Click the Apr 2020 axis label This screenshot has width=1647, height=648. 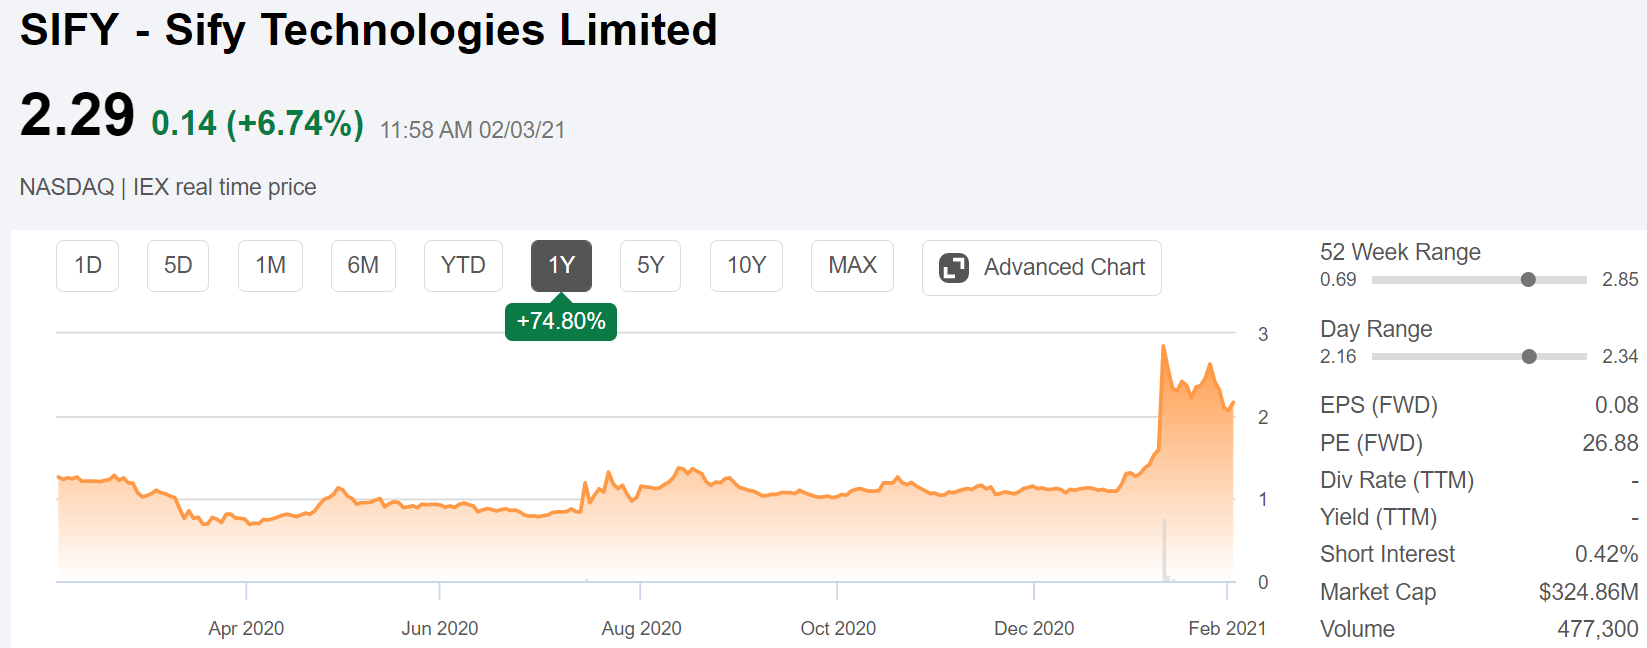[x=246, y=628]
